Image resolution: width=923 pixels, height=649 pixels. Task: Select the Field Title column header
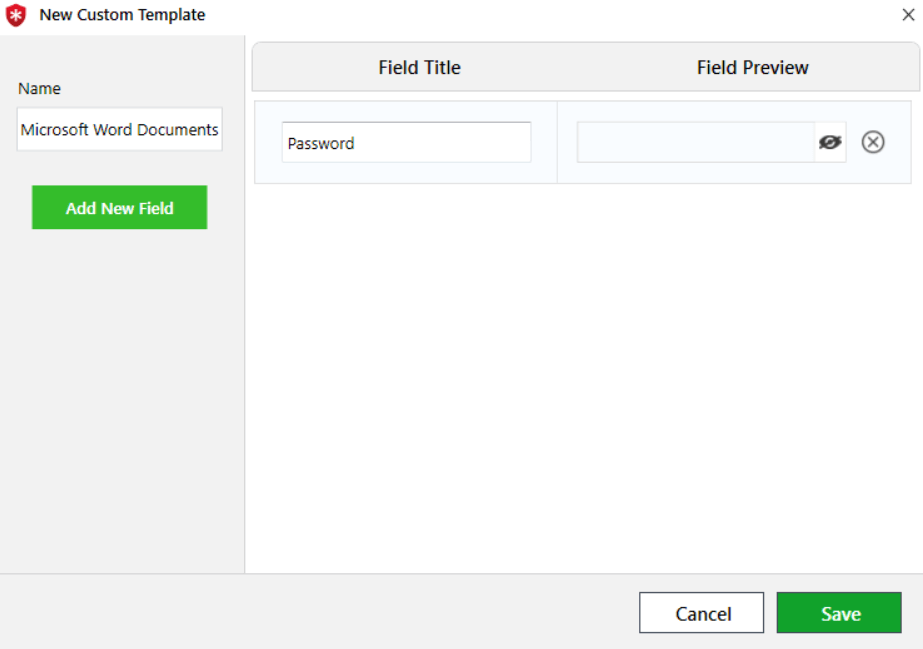(x=419, y=68)
